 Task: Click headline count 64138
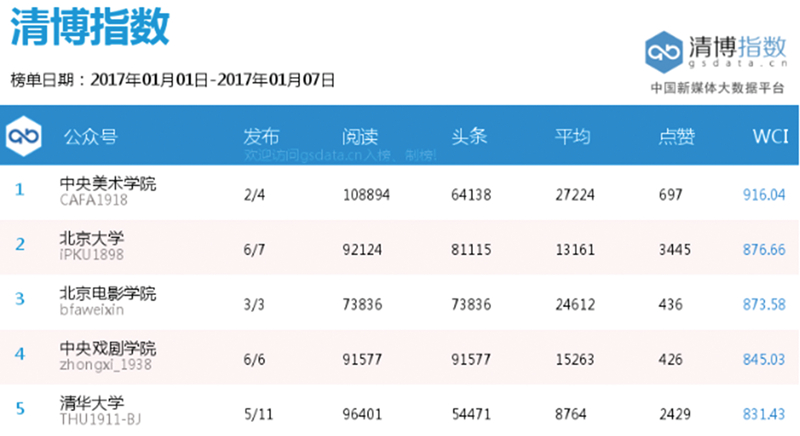click(471, 195)
